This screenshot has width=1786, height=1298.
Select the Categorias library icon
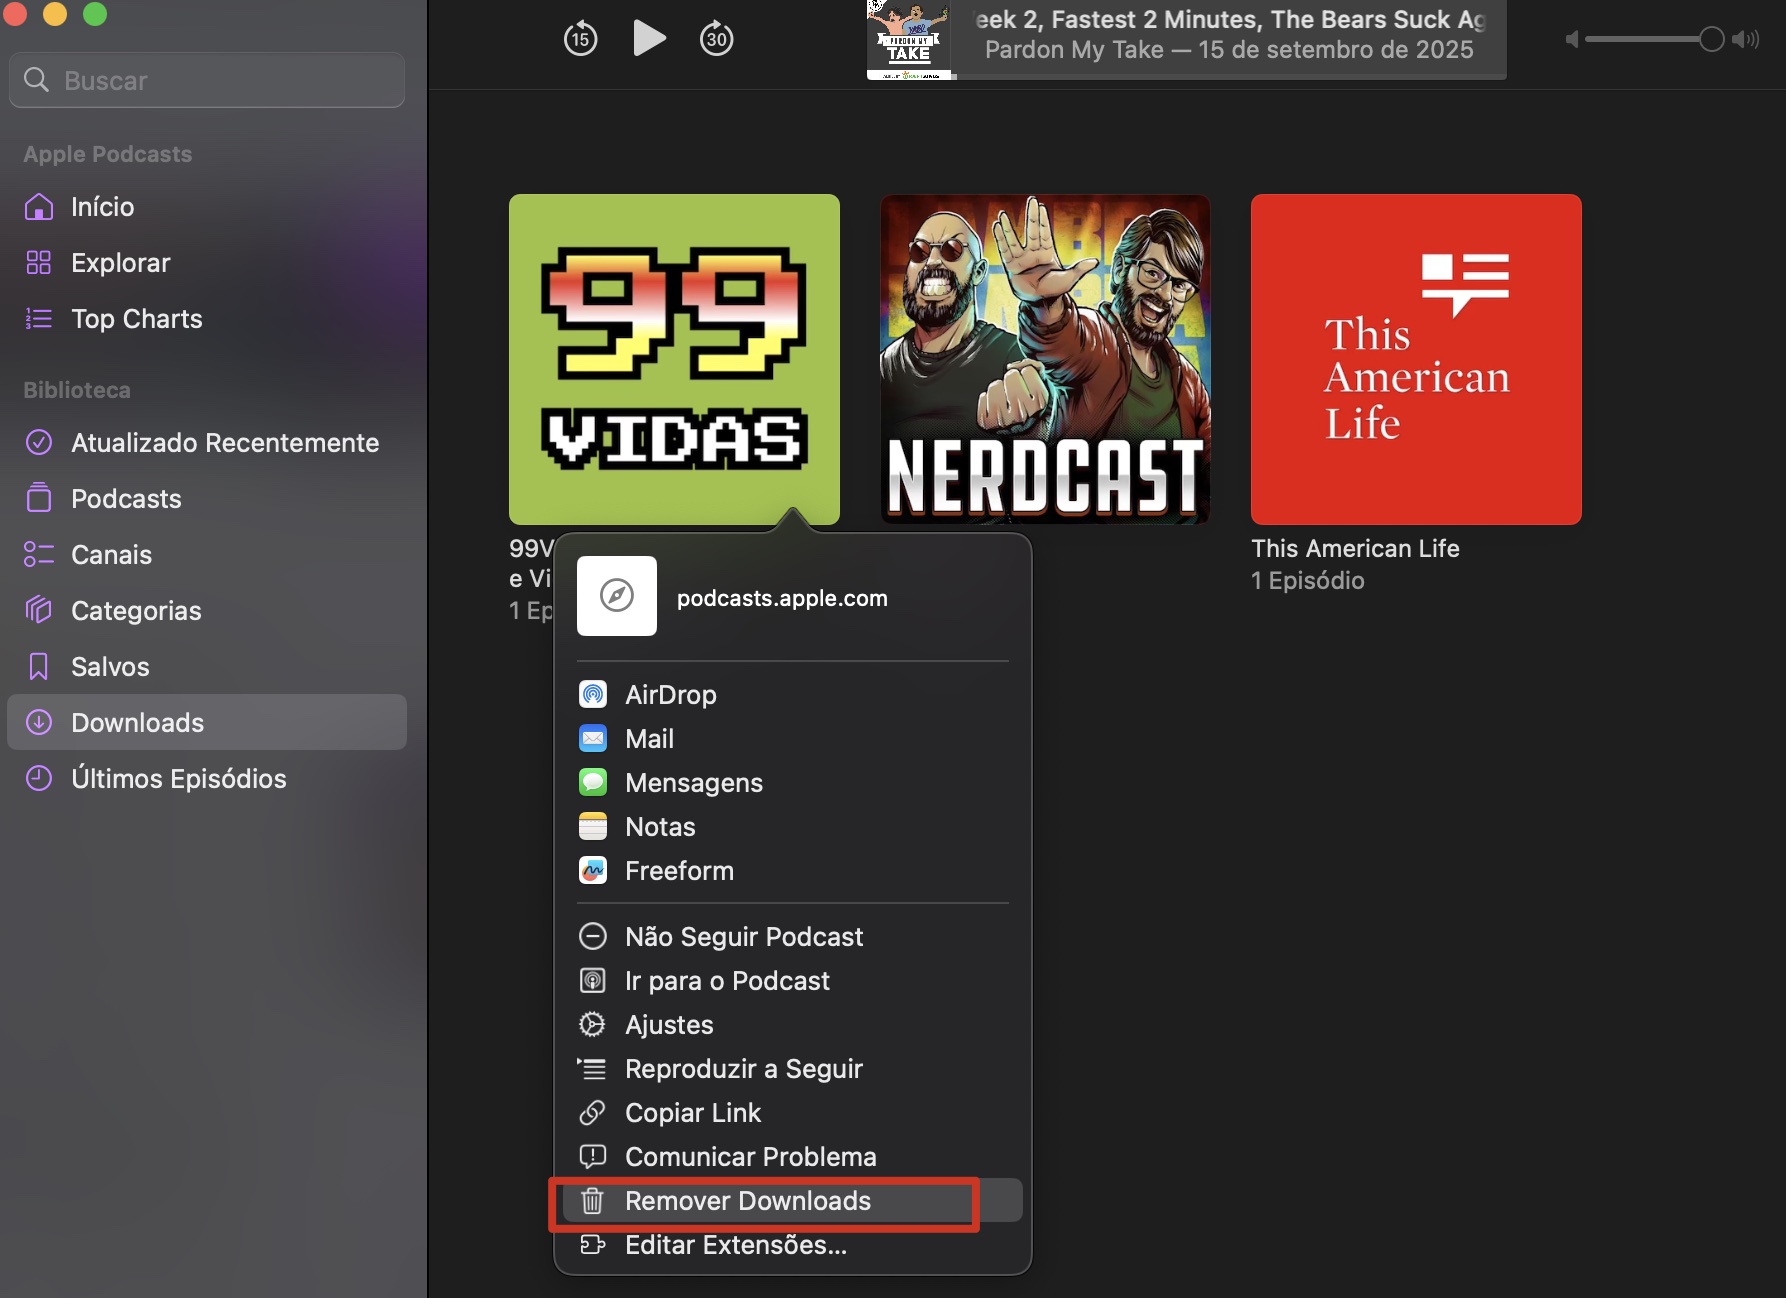point(38,610)
